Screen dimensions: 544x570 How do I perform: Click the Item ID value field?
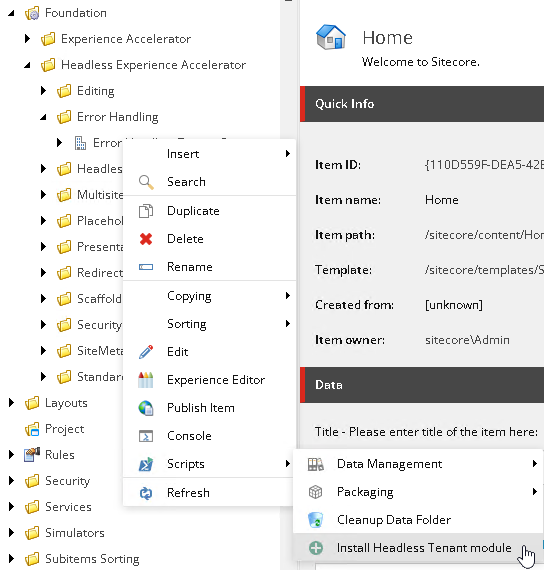(484, 165)
